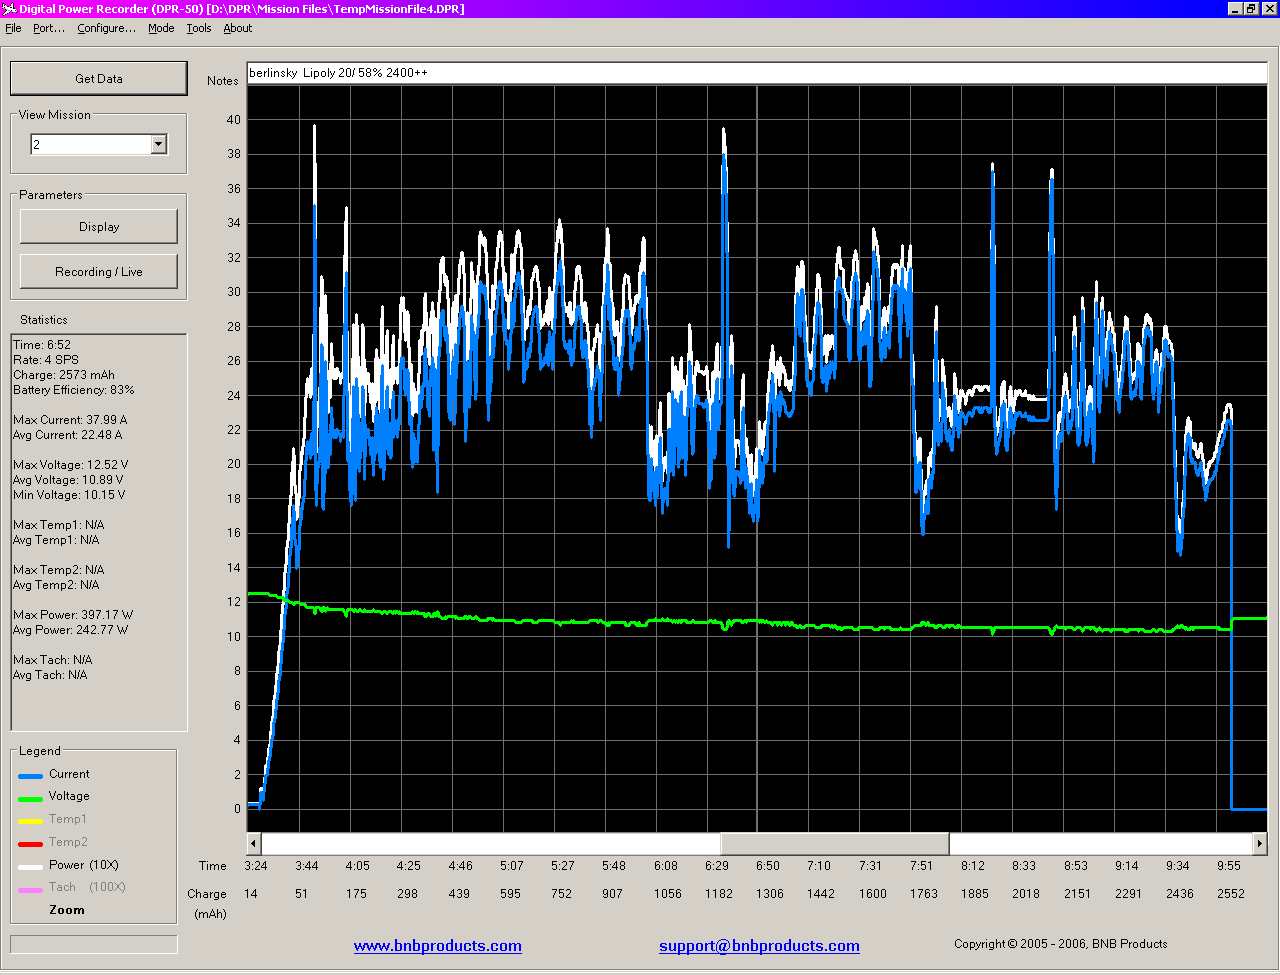1280x975 pixels.
Task: Open the Tools menu
Action: tap(199, 28)
